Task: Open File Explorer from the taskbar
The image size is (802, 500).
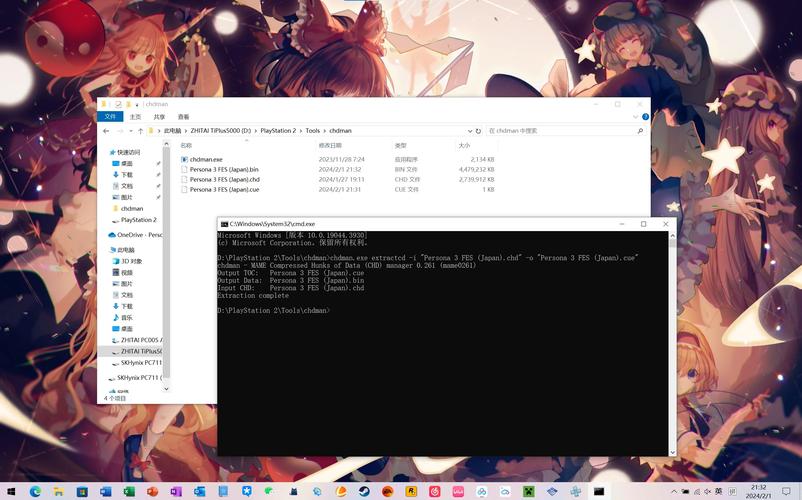Action: [58, 491]
